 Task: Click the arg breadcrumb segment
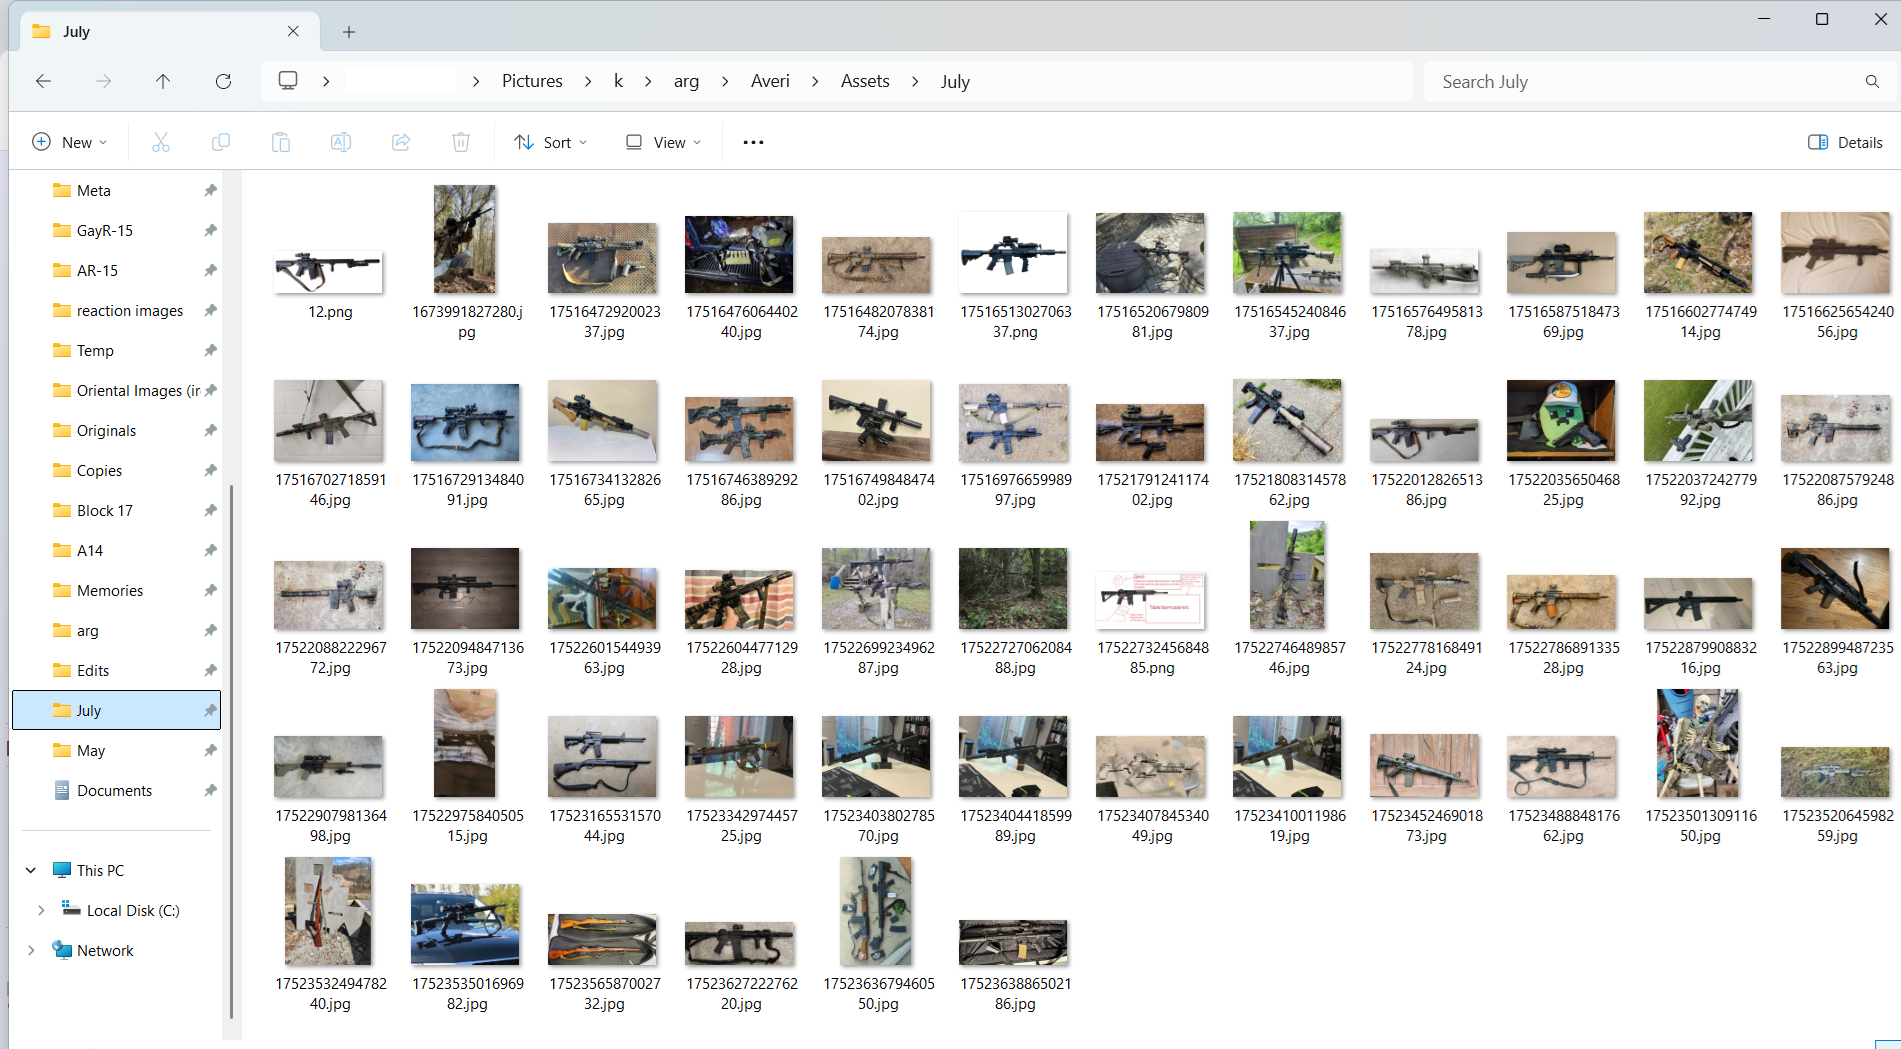coord(686,81)
